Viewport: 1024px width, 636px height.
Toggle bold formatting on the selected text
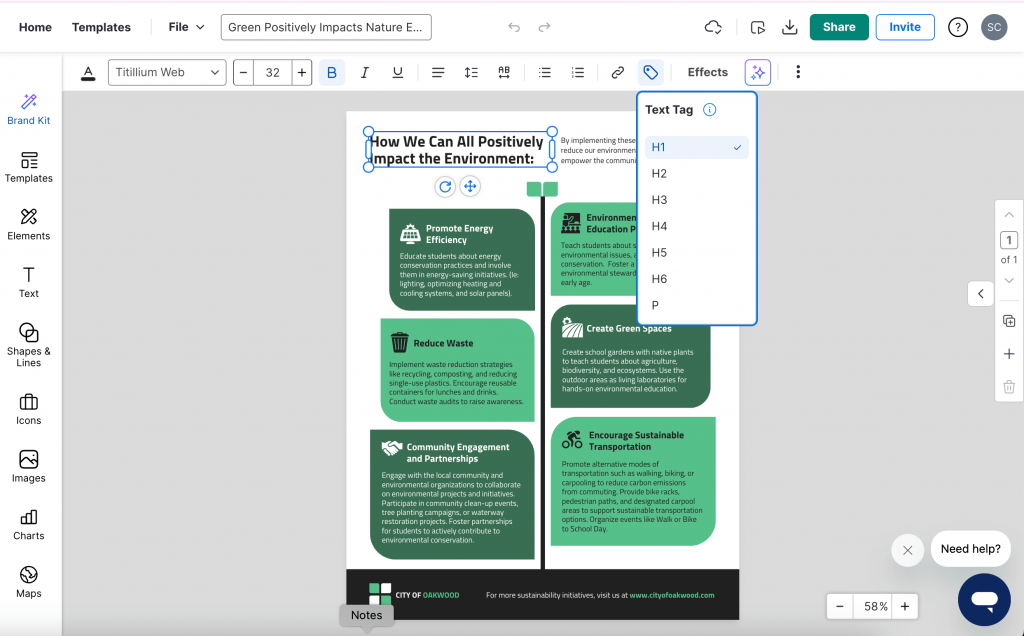point(332,71)
